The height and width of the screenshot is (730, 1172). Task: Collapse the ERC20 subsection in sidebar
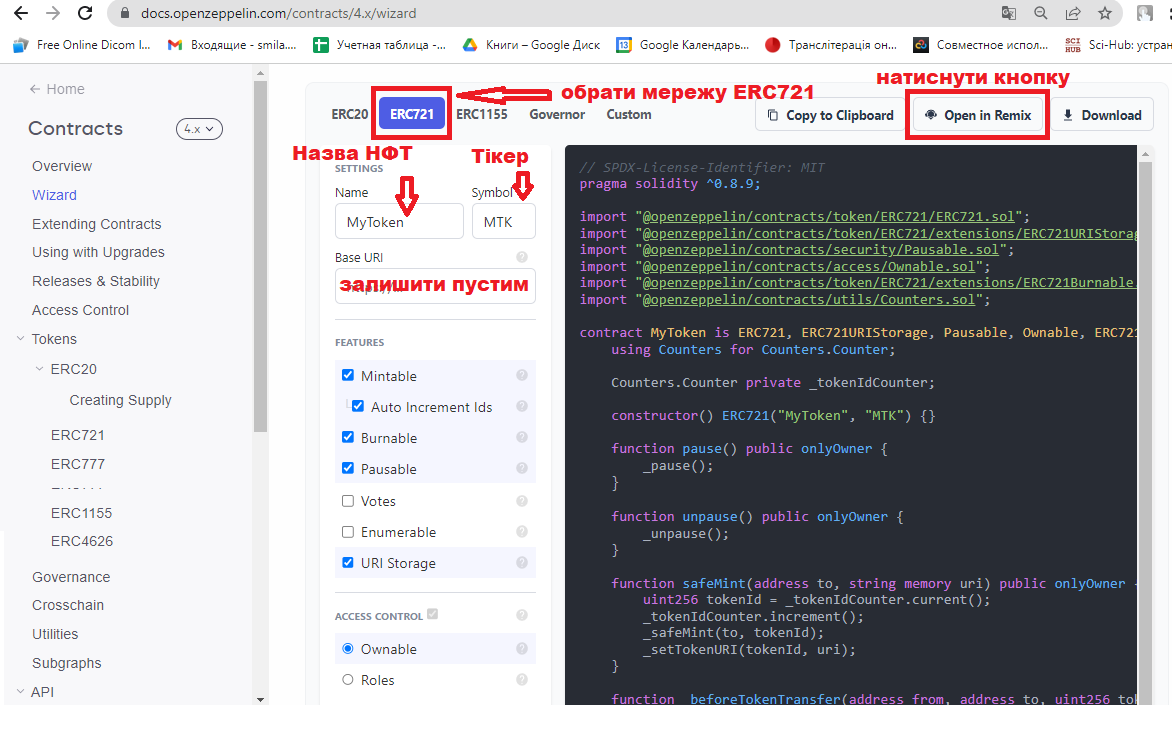(40, 369)
